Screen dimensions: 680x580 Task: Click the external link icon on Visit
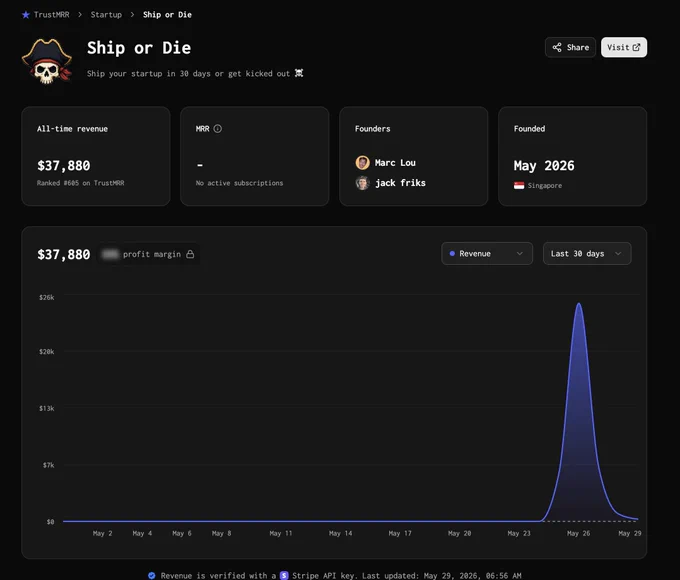tap(636, 47)
